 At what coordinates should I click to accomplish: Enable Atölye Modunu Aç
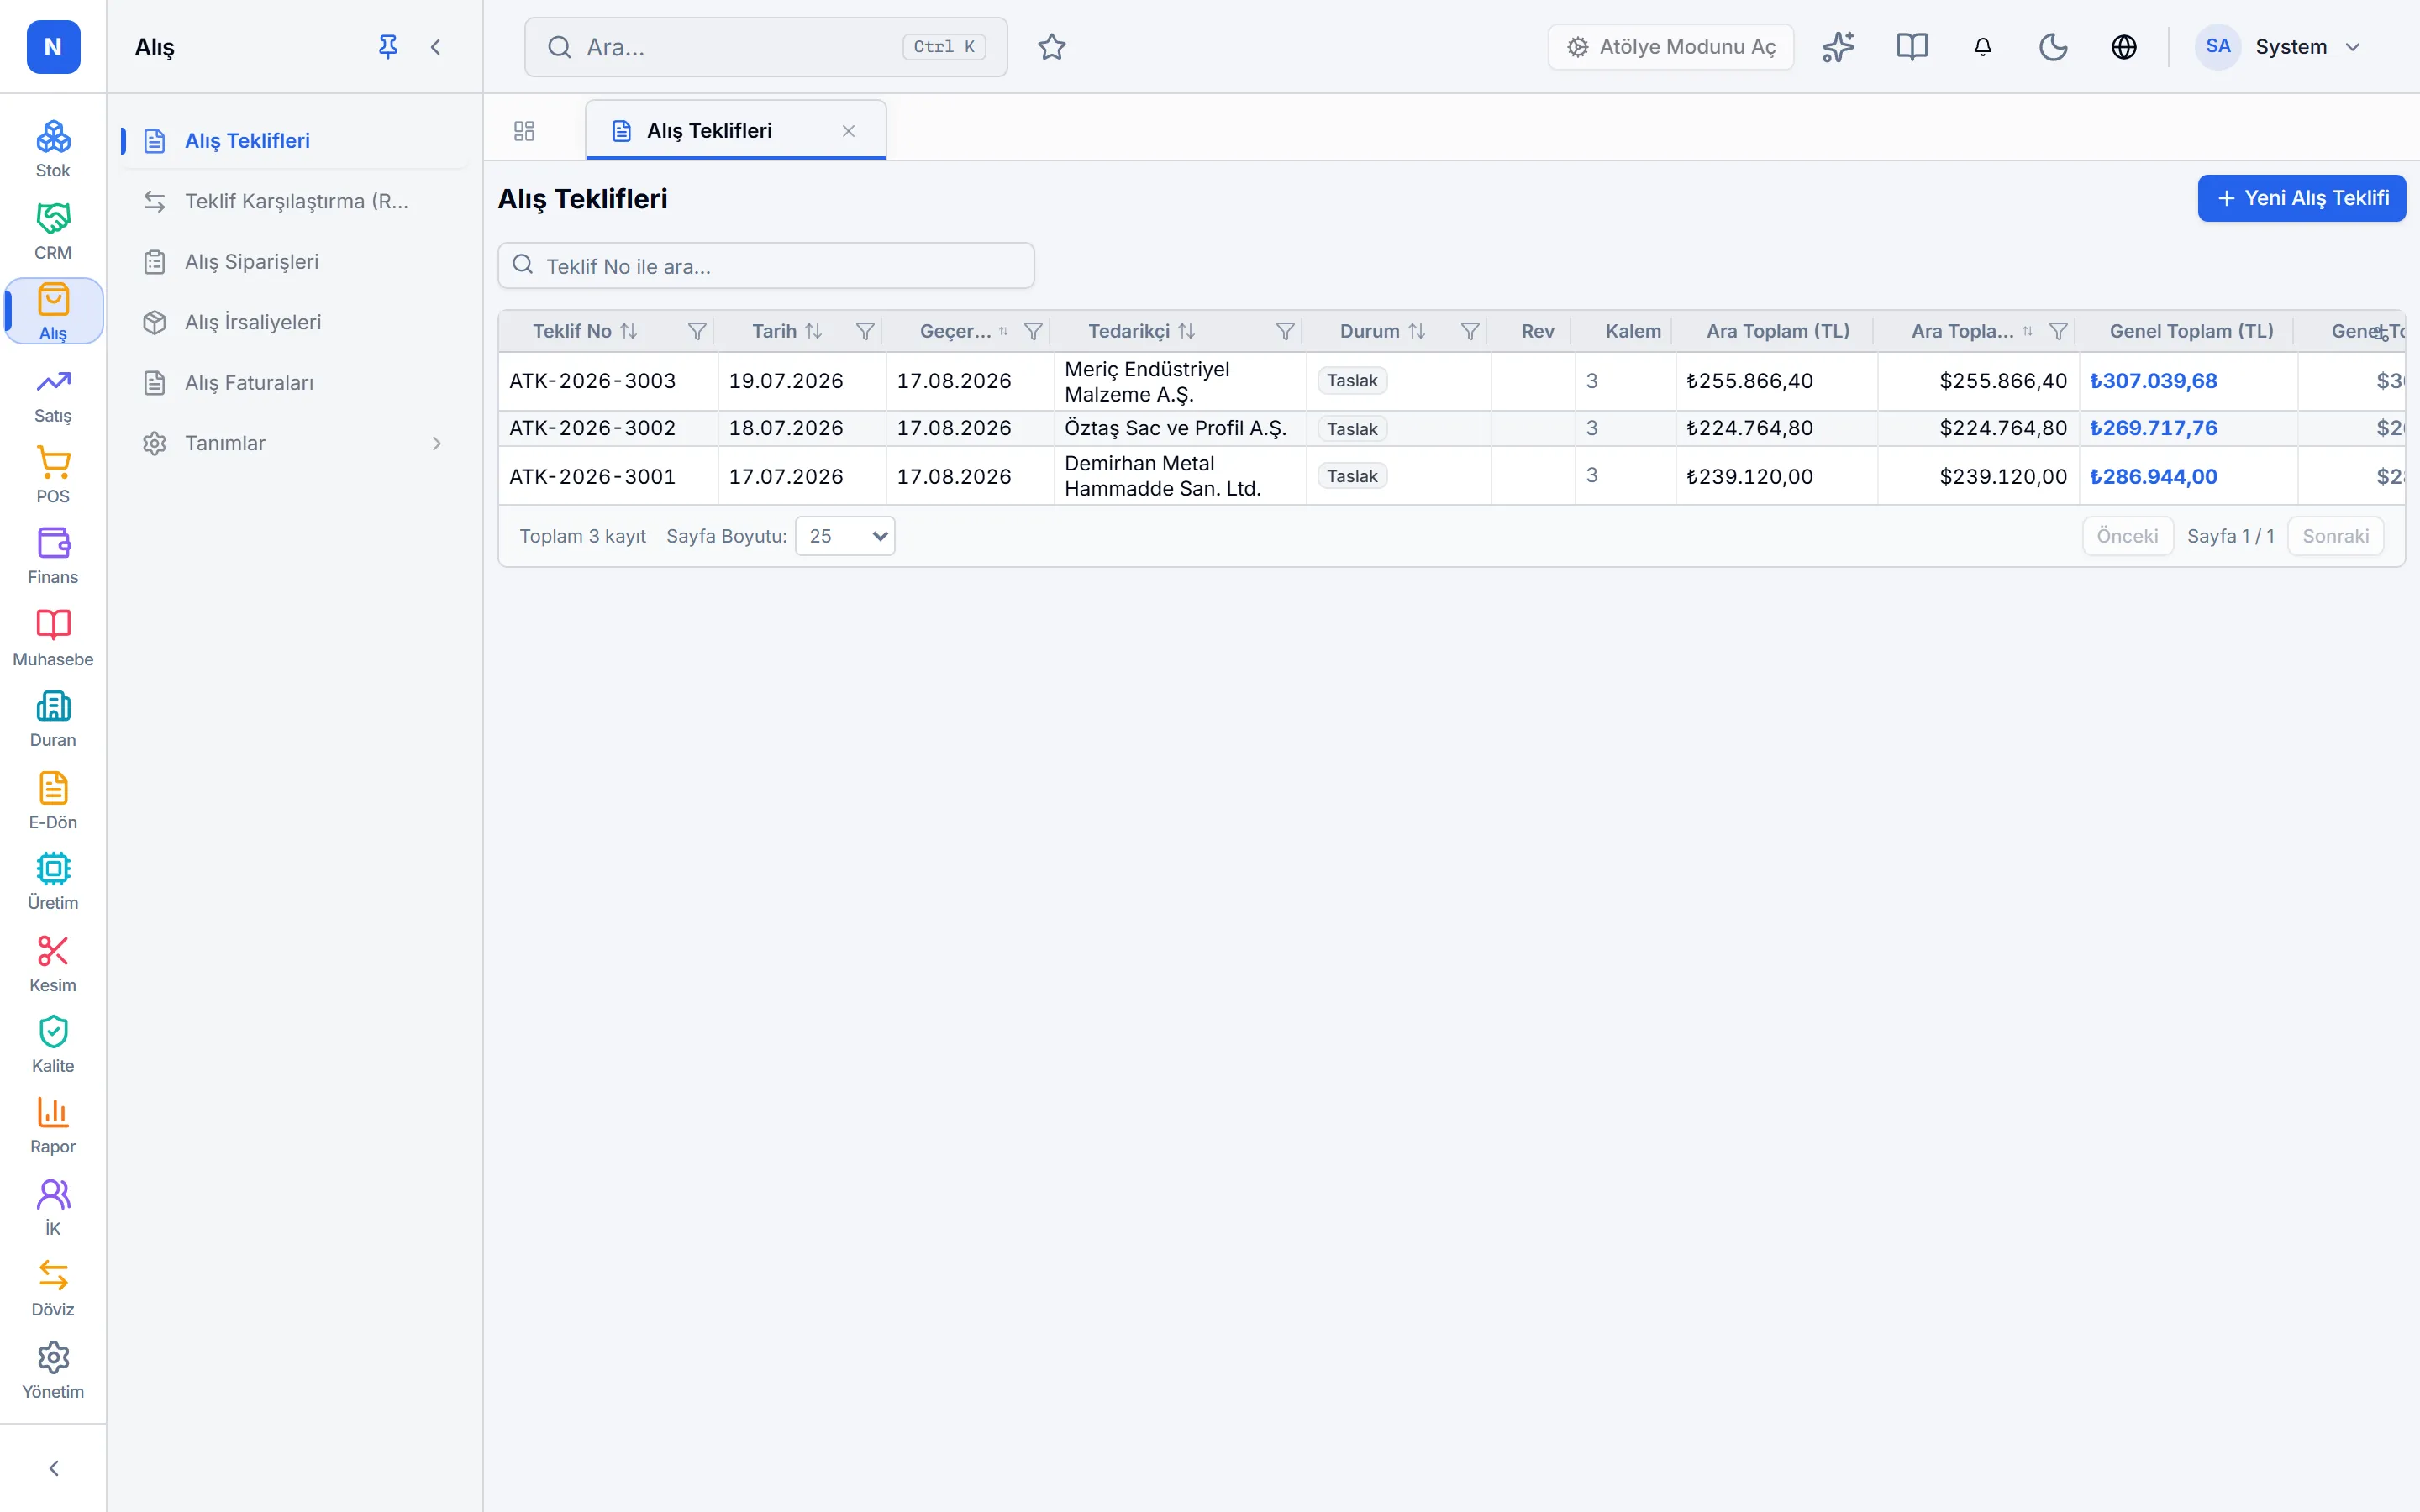pyautogui.click(x=1670, y=47)
